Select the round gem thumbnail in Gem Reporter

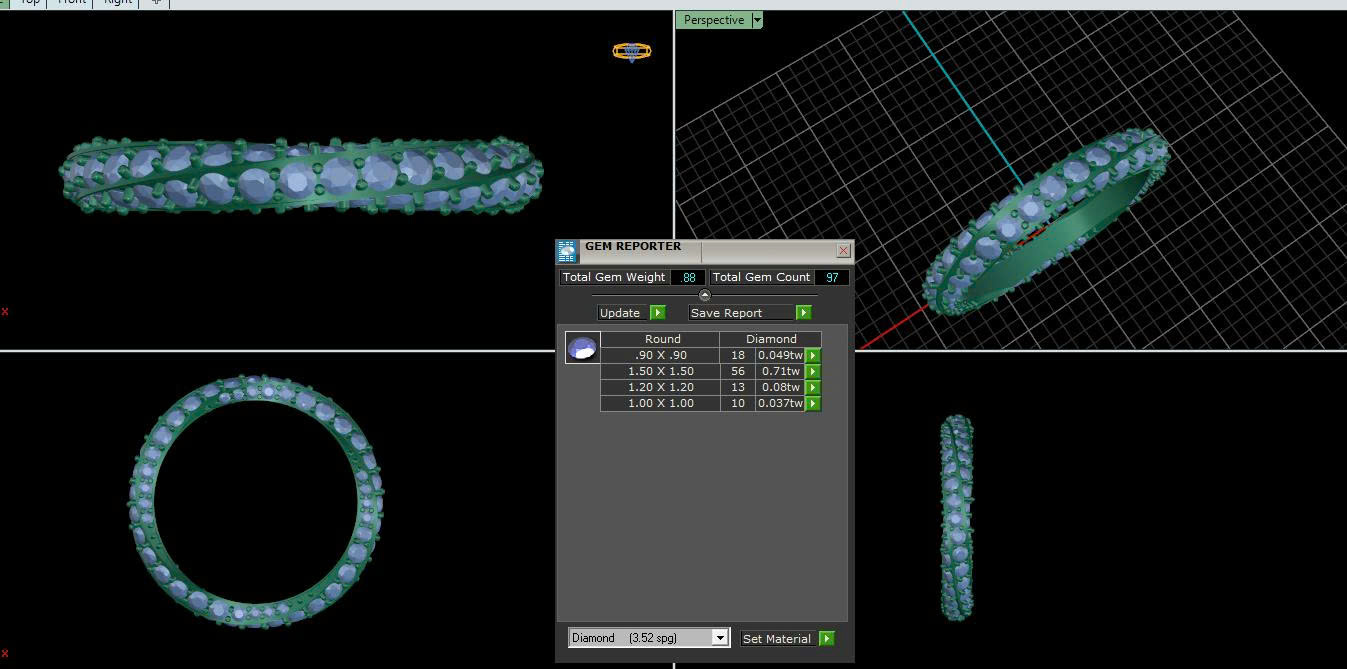[x=583, y=348]
